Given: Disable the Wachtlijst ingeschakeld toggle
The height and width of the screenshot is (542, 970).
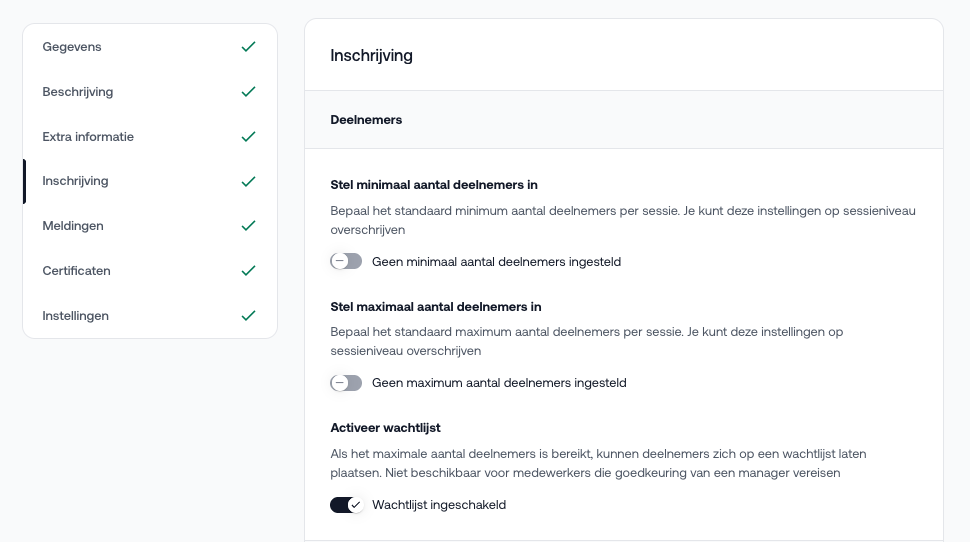Looking at the screenshot, I should (x=346, y=505).
